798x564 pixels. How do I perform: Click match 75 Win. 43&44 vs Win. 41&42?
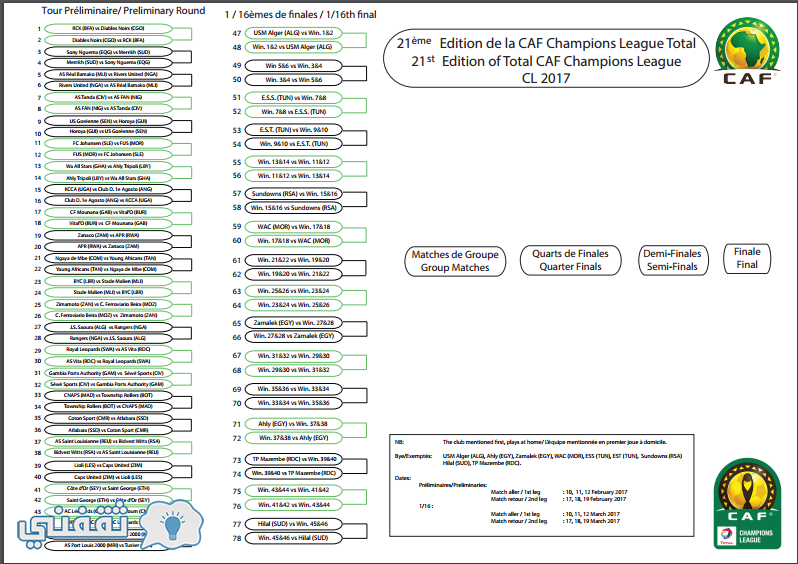coord(293,490)
